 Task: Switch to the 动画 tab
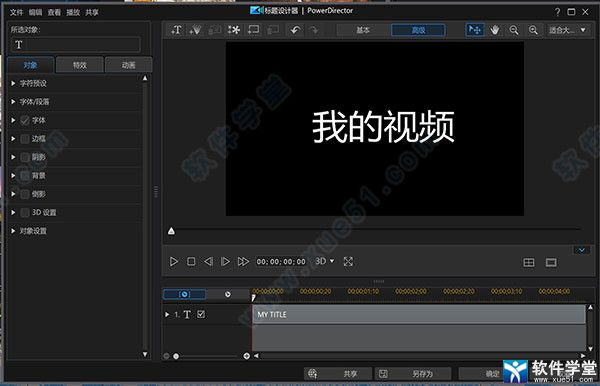(129, 65)
